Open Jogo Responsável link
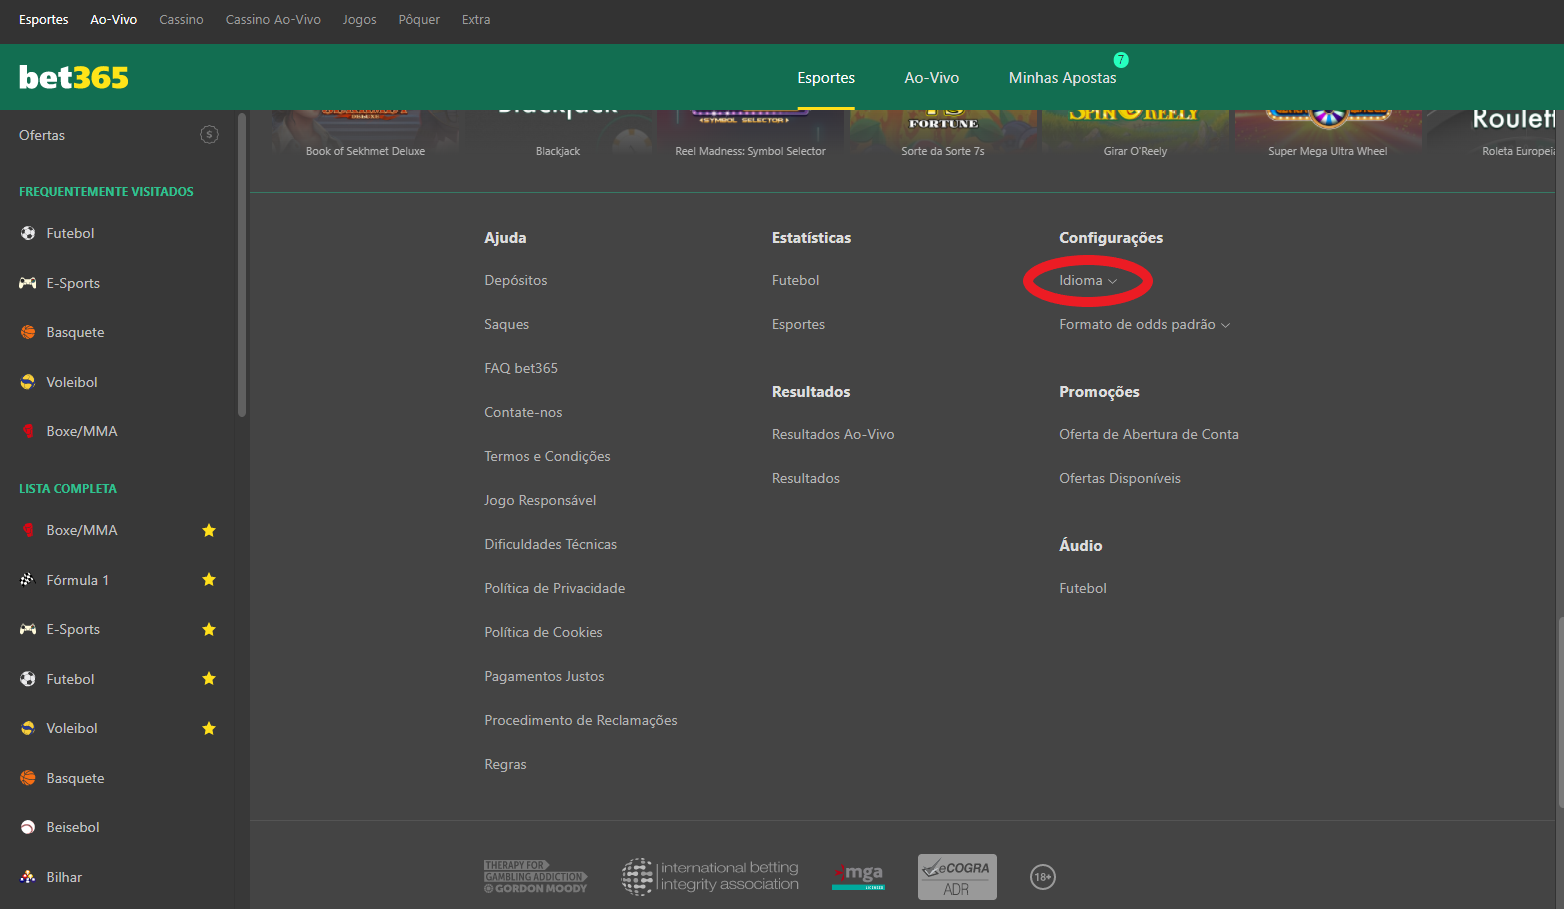Image resolution: width=1564 pixels, height=909 pixels. tap(540, 500)
